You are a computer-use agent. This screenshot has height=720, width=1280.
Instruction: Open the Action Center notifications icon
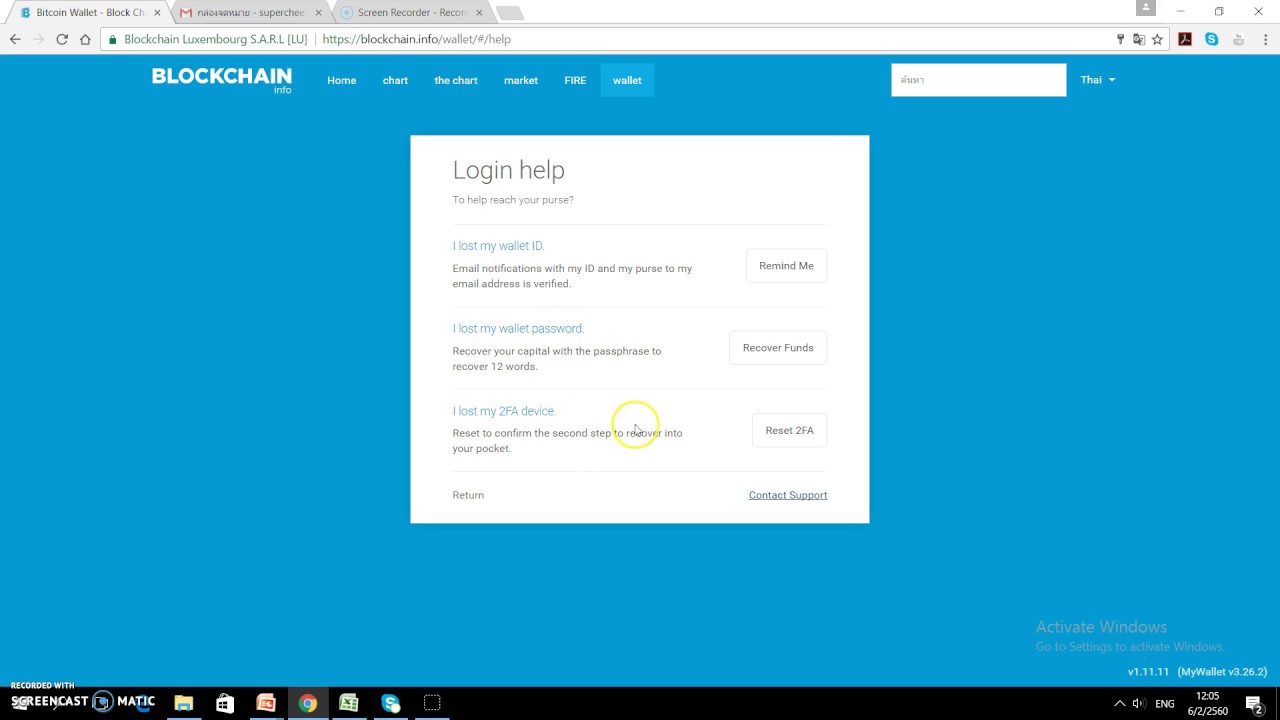pyautogui.click(x=1254, y=704)
